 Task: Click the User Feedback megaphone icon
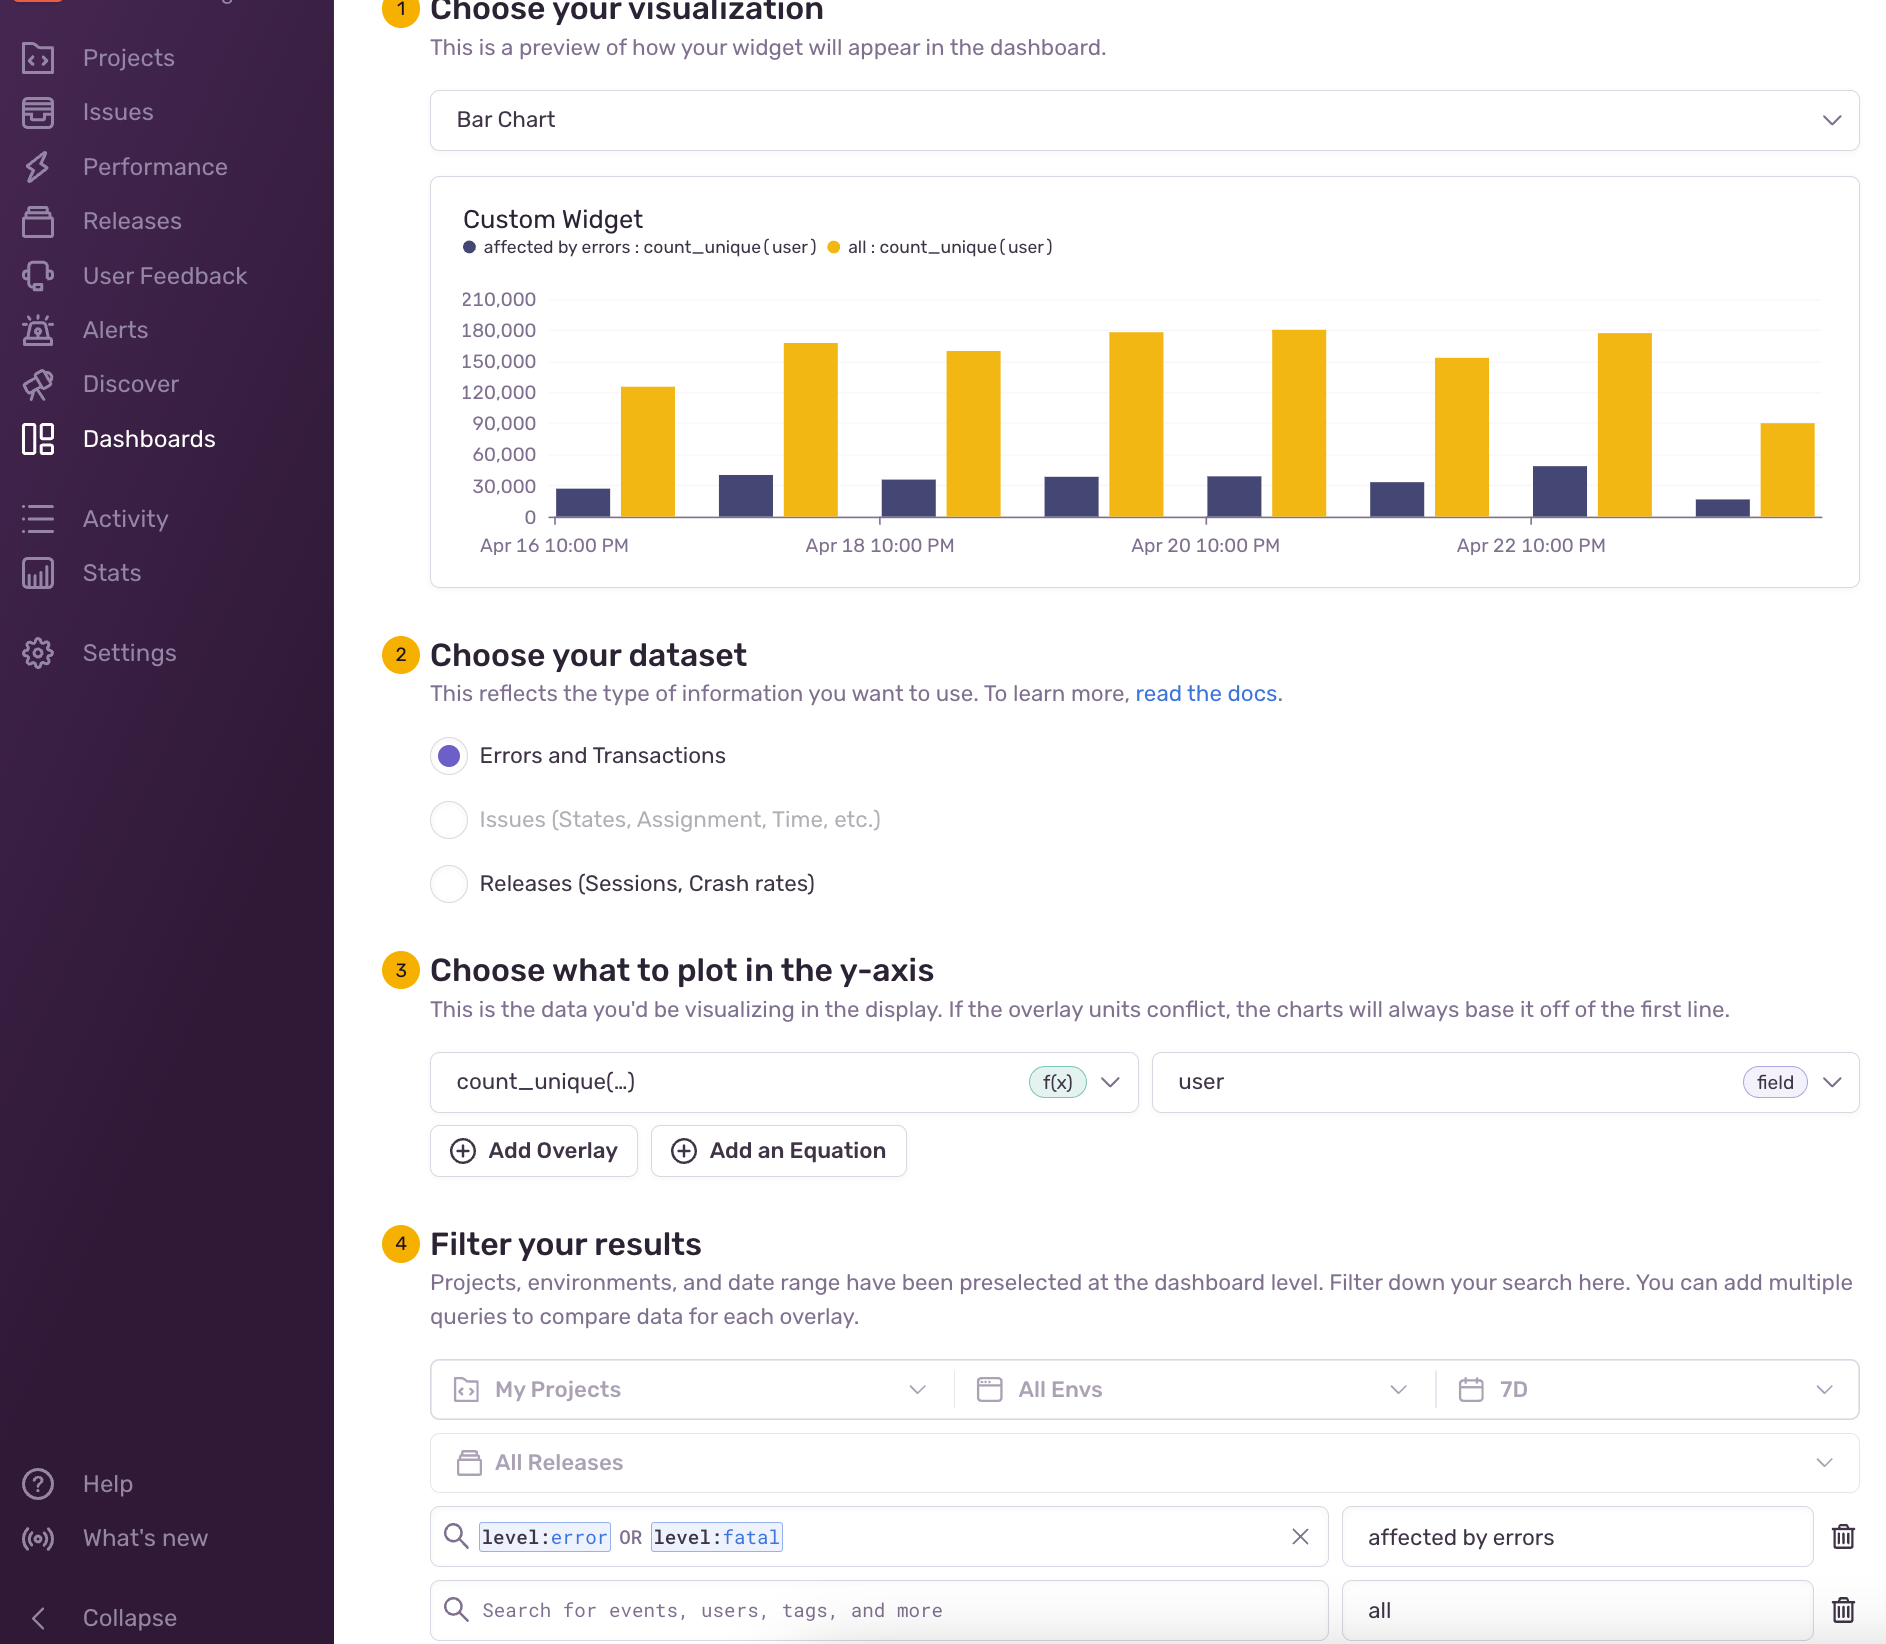click(x=38, y=276)
